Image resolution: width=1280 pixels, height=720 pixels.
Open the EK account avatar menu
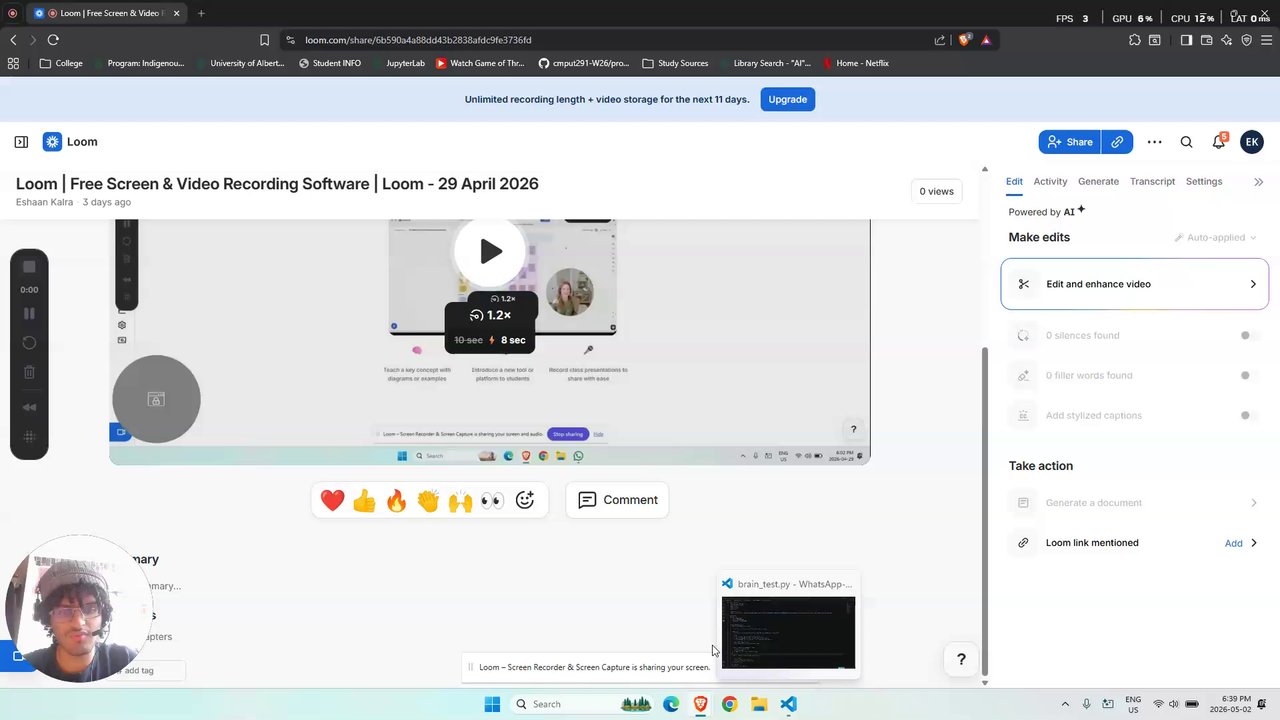click(1251, 142)
